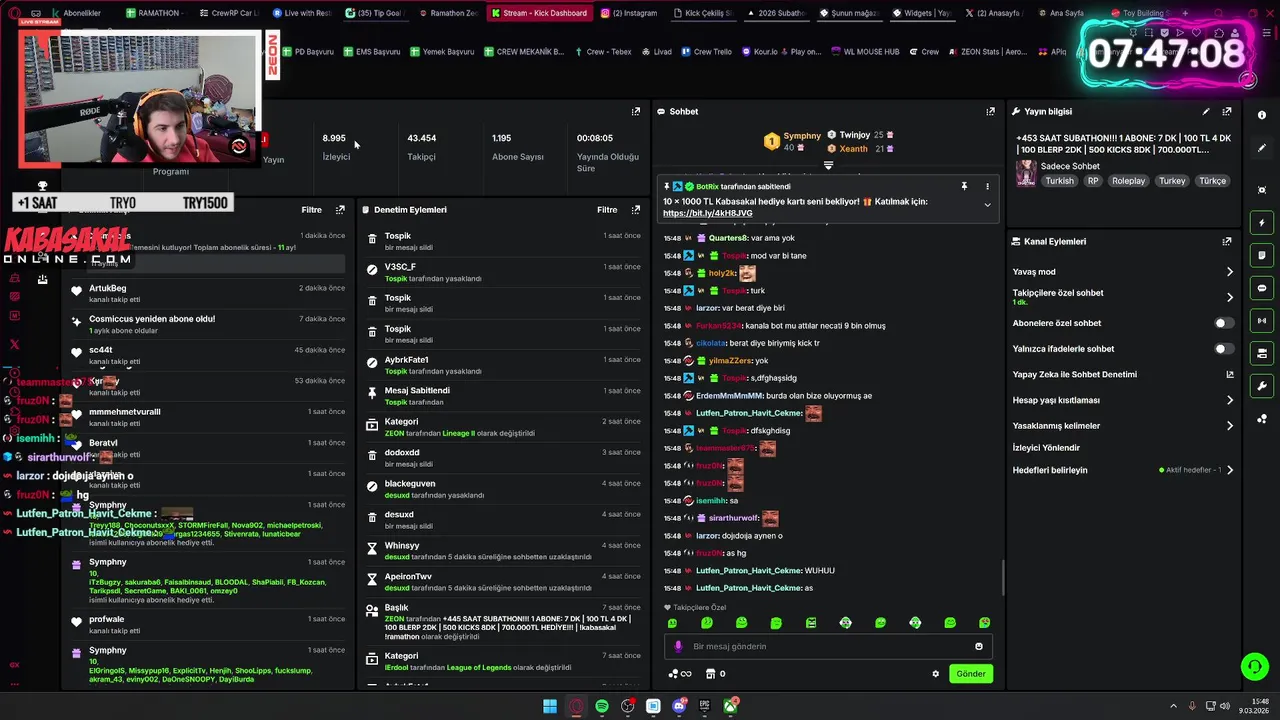
Task: Expand Yavaş mod settings
Action: click(x=1229, y=272)
